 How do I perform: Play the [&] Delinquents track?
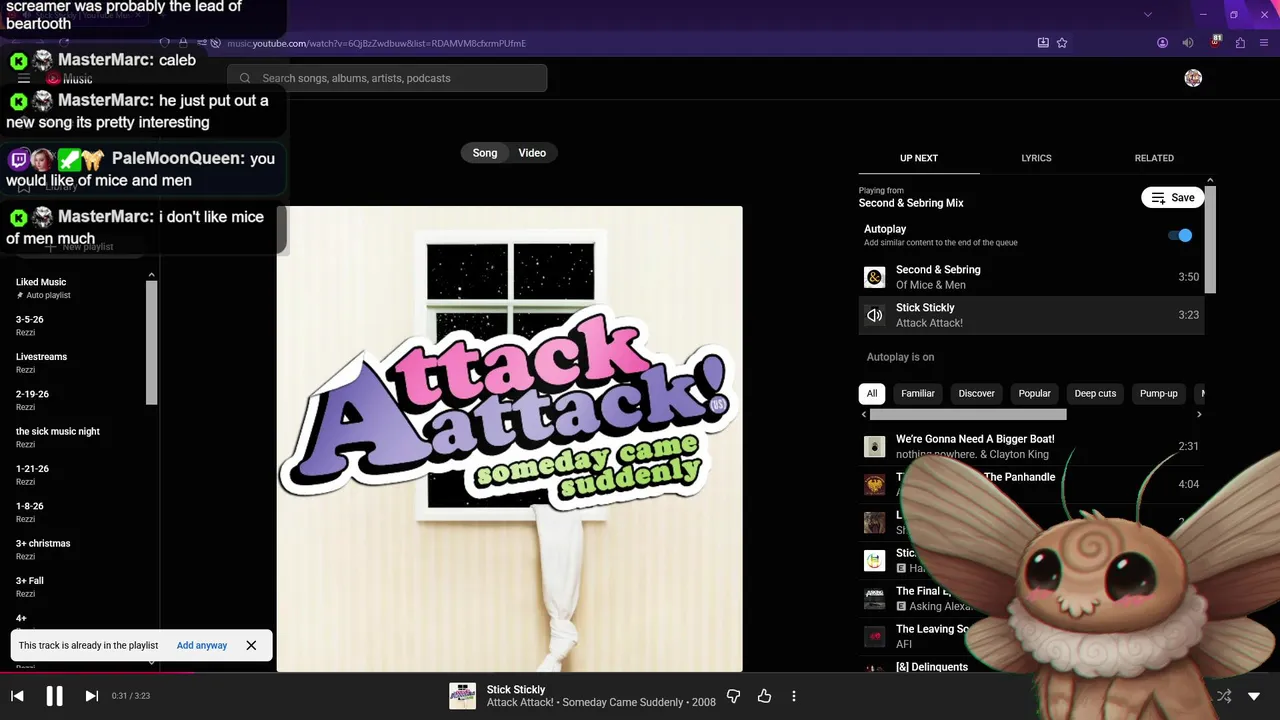point(932,667)
